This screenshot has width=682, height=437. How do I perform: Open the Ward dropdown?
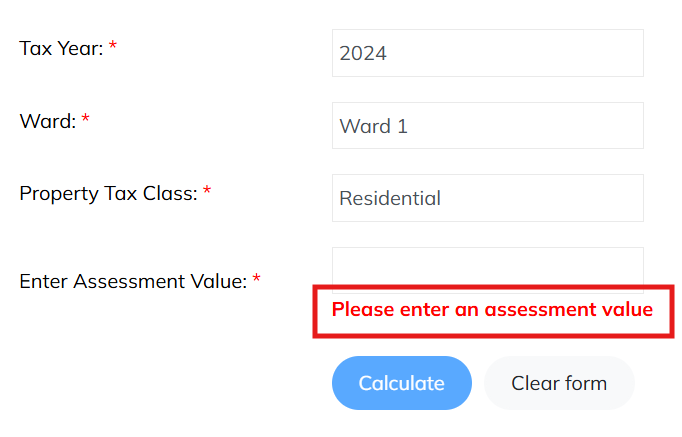pos(487,126)
